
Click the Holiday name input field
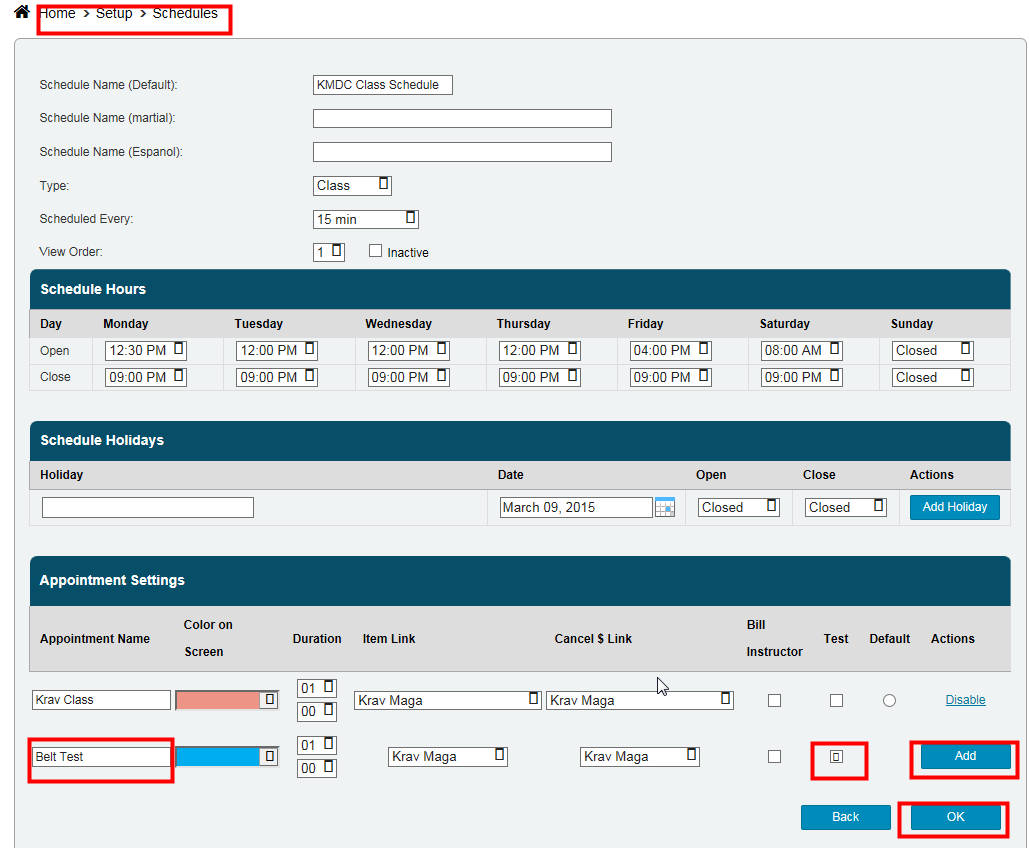point(148,507)
